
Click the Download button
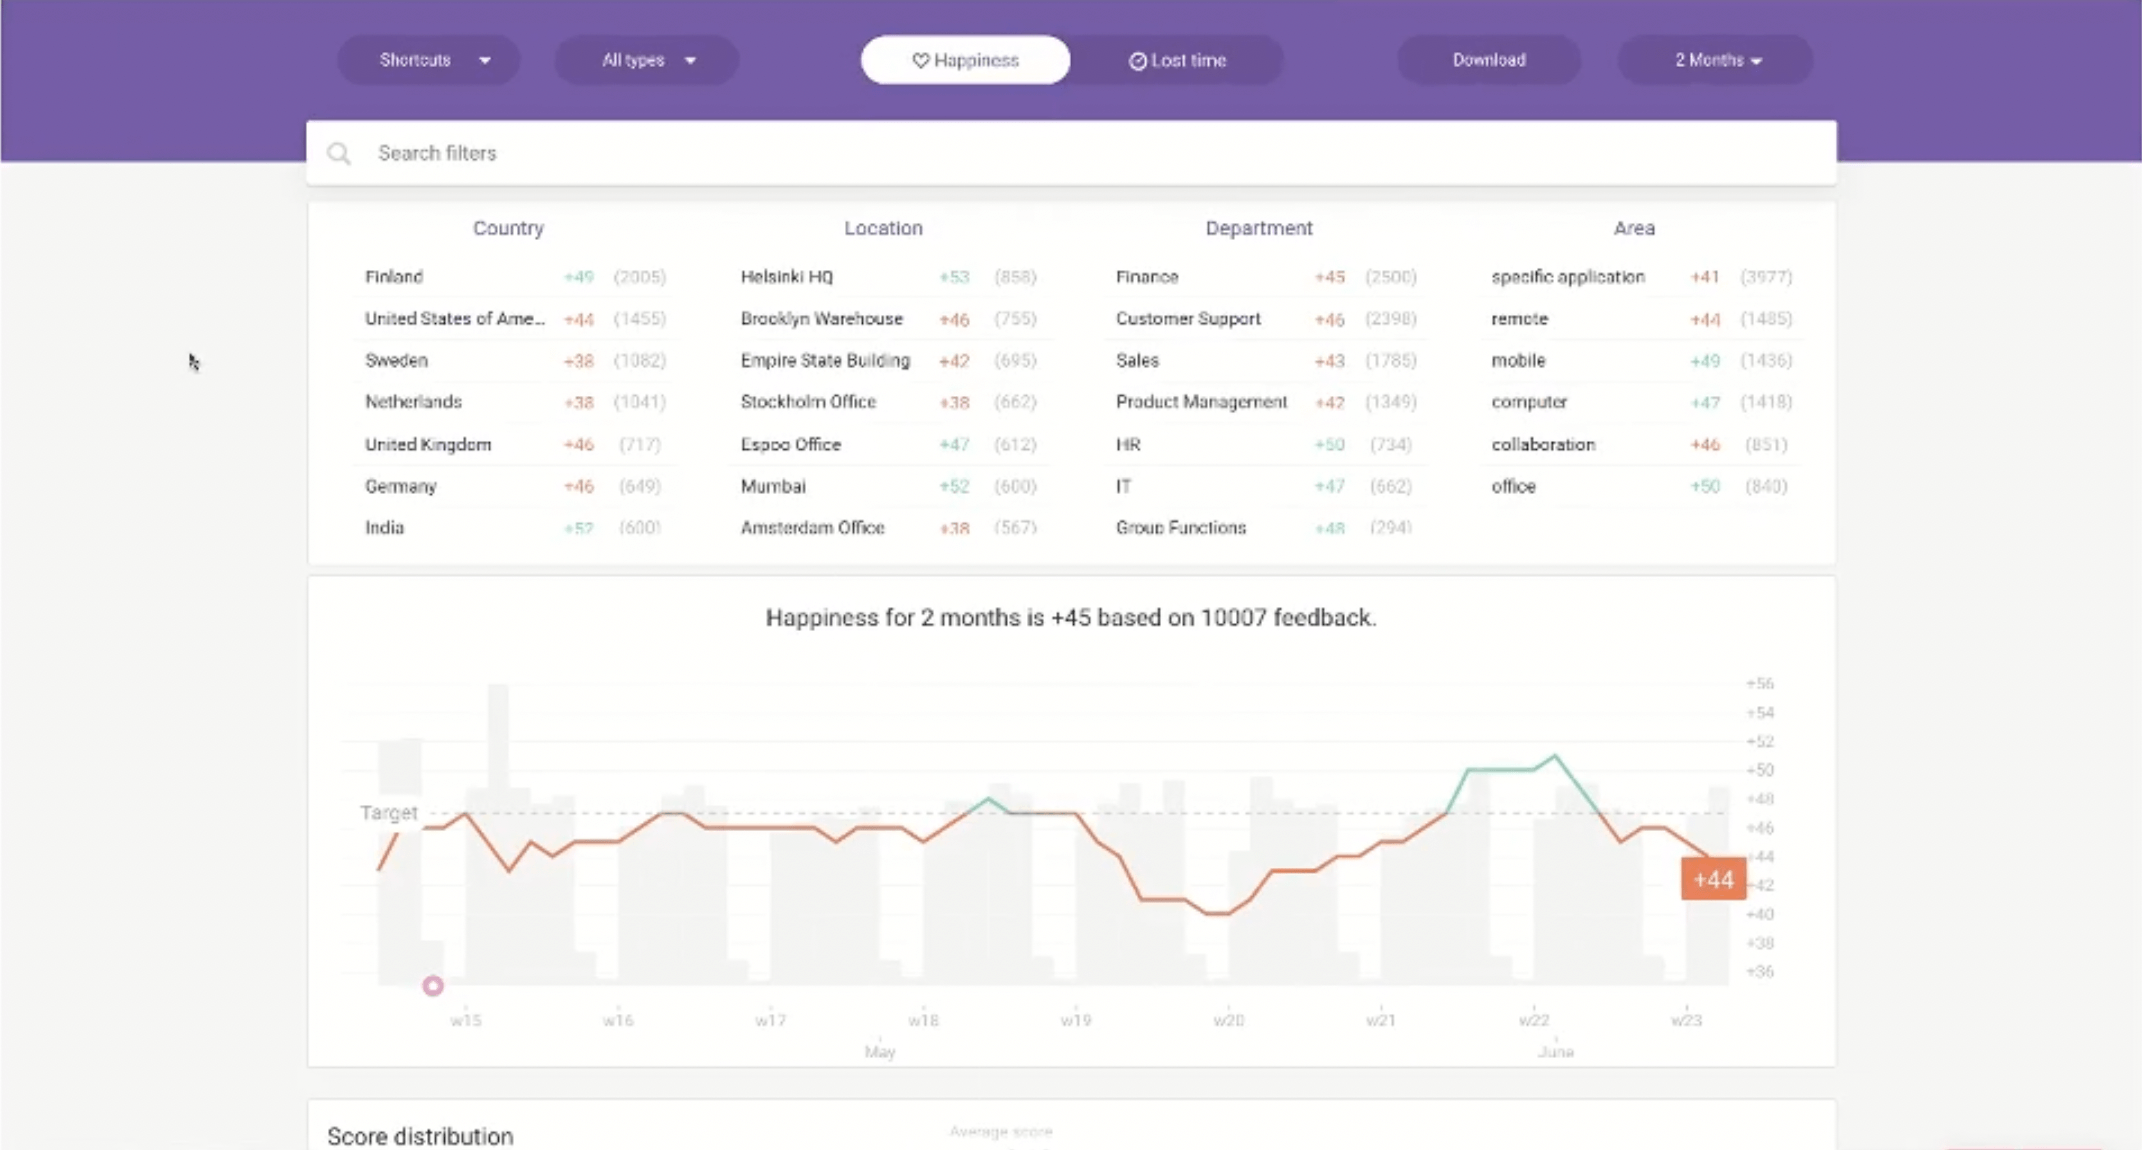[x=1489, y=60]
